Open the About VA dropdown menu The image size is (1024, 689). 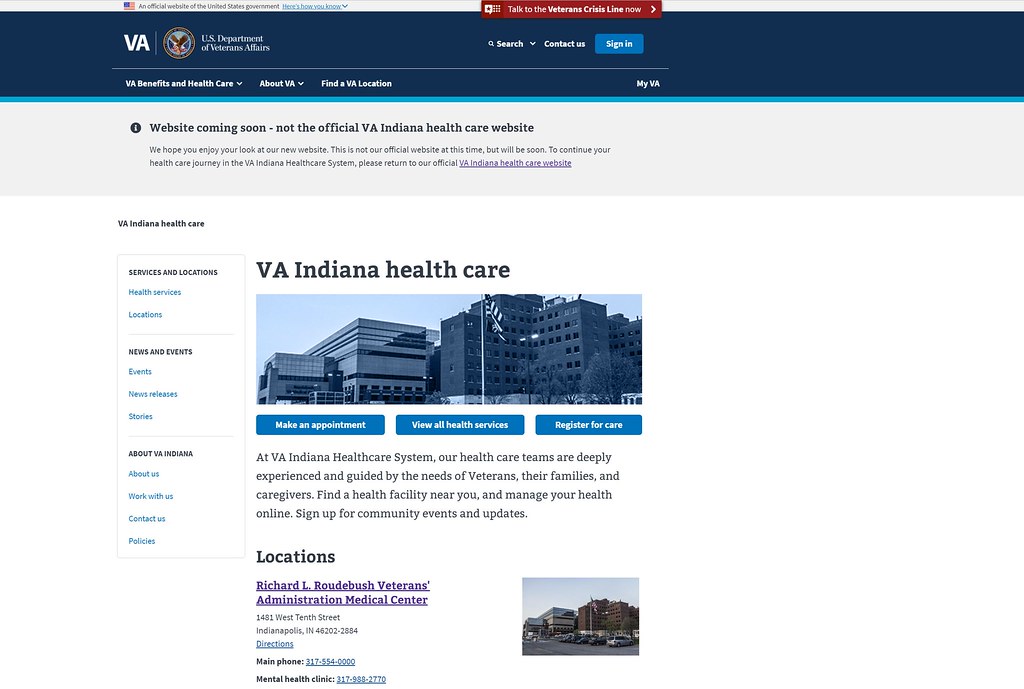coord(281,84)
